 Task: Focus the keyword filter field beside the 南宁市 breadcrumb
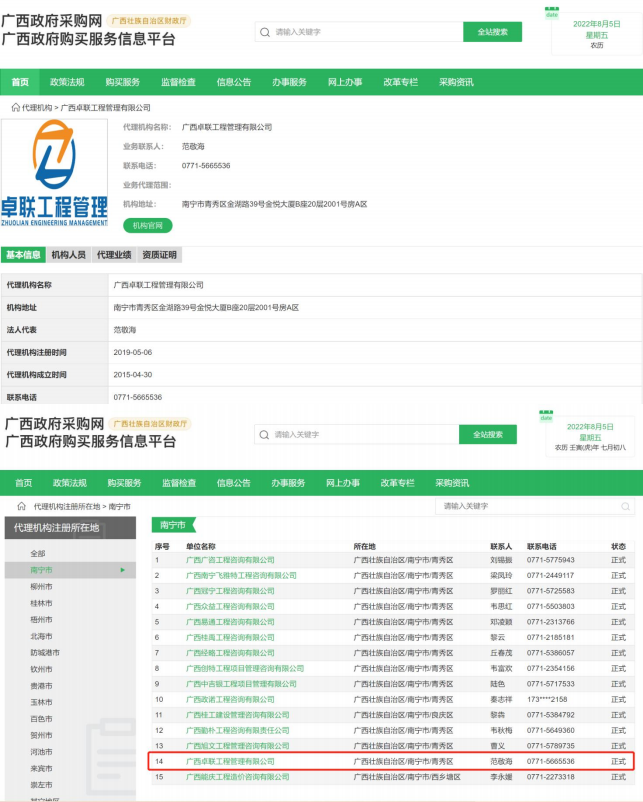(x=535, y=506)
